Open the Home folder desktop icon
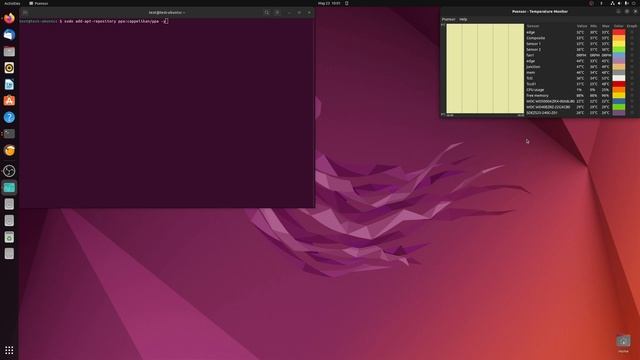Image resolution: width=640 pixels, height=360 pixels. pyautogui.click(x=623, y=343)
